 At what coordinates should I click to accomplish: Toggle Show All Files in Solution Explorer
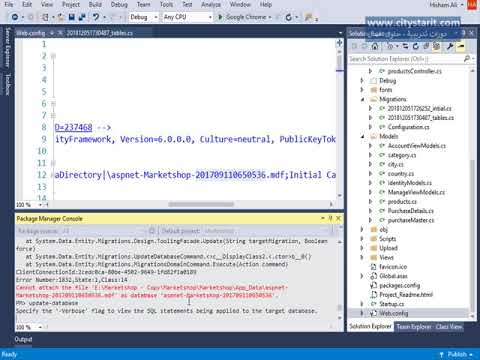[x=436, y=46]
